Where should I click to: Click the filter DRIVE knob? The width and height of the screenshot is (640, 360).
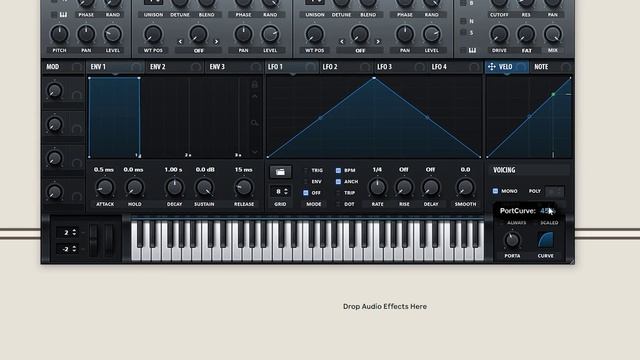tap(499, 34)
